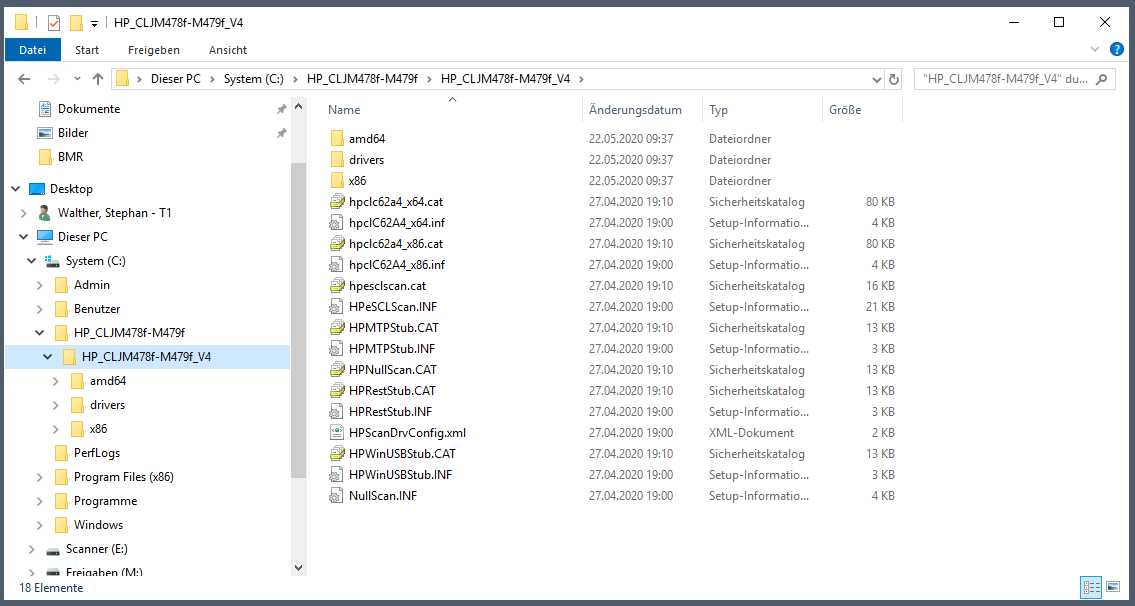Screen dimensions: 1135x606
Task: Select HPRestStub.INF file icon
Action: coord(337,411)
